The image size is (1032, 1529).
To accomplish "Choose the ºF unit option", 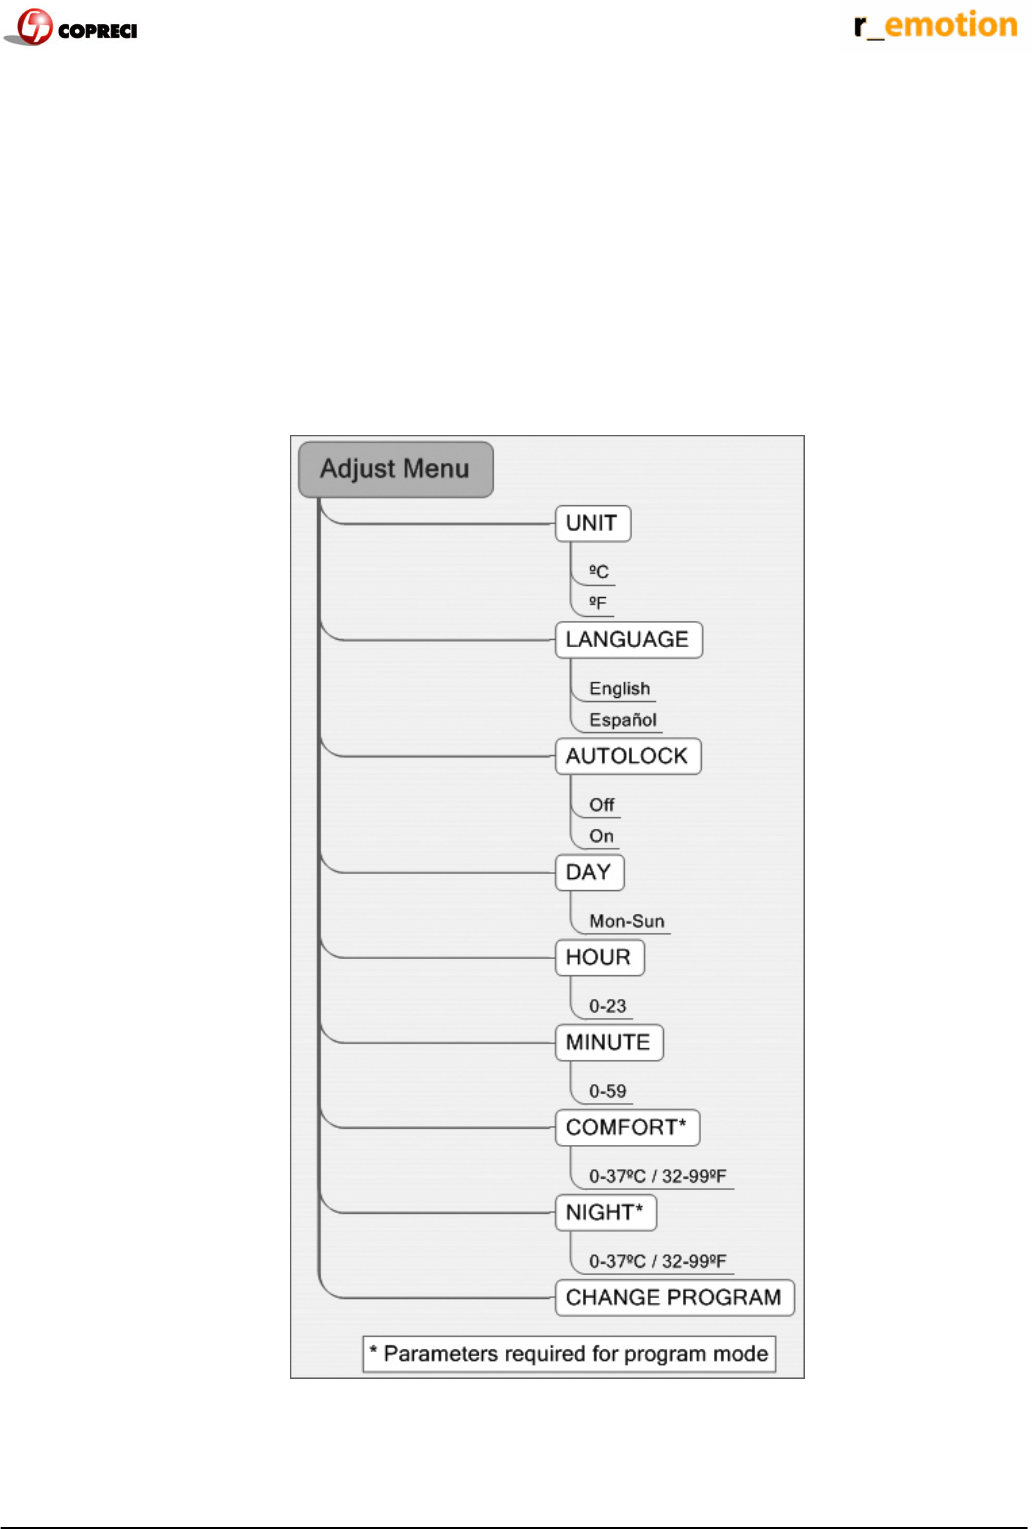I will tap(597, 603).
